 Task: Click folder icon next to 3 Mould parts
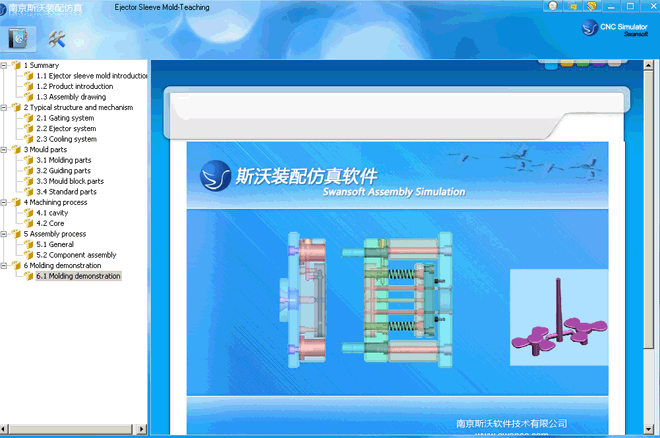[x=16, y=150]
